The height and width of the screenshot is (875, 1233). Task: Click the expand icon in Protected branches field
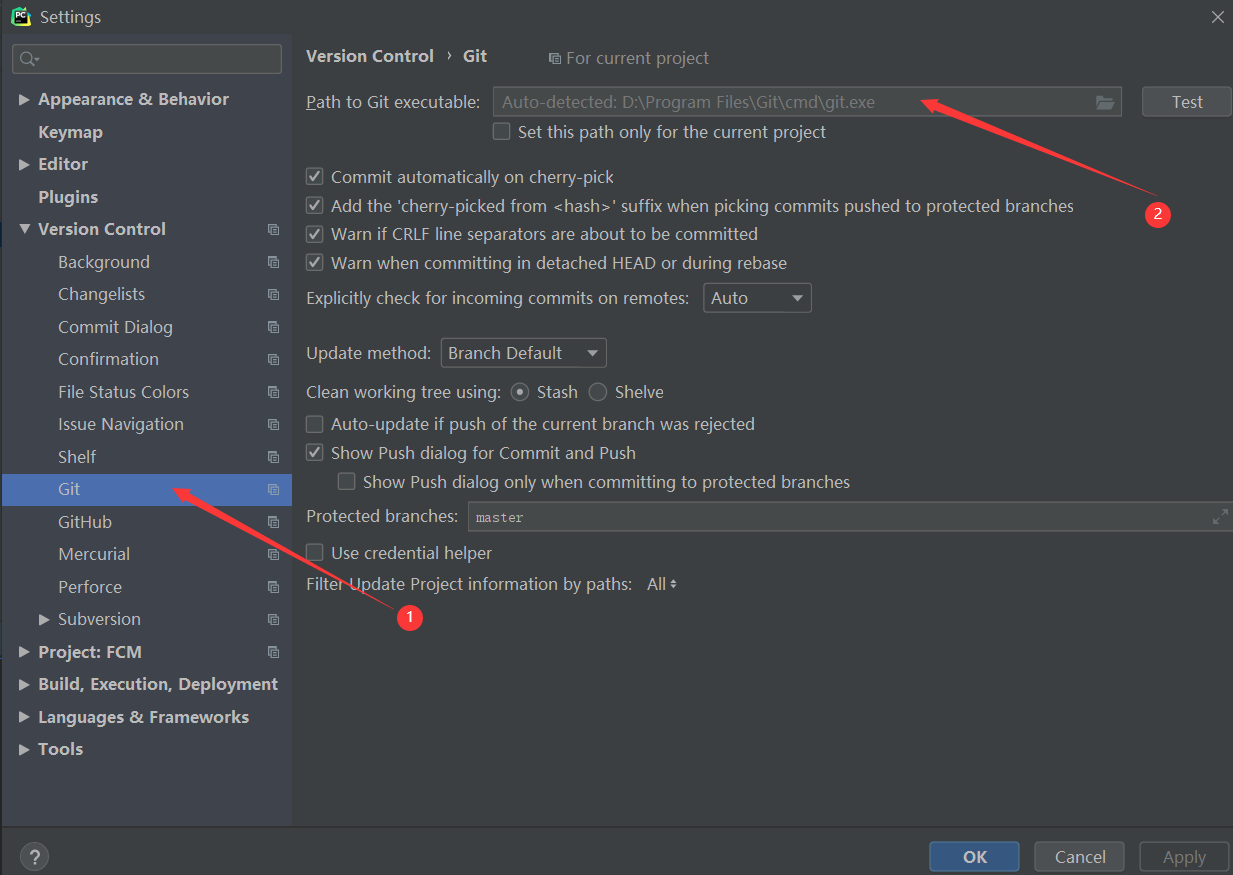[1220, 517]
